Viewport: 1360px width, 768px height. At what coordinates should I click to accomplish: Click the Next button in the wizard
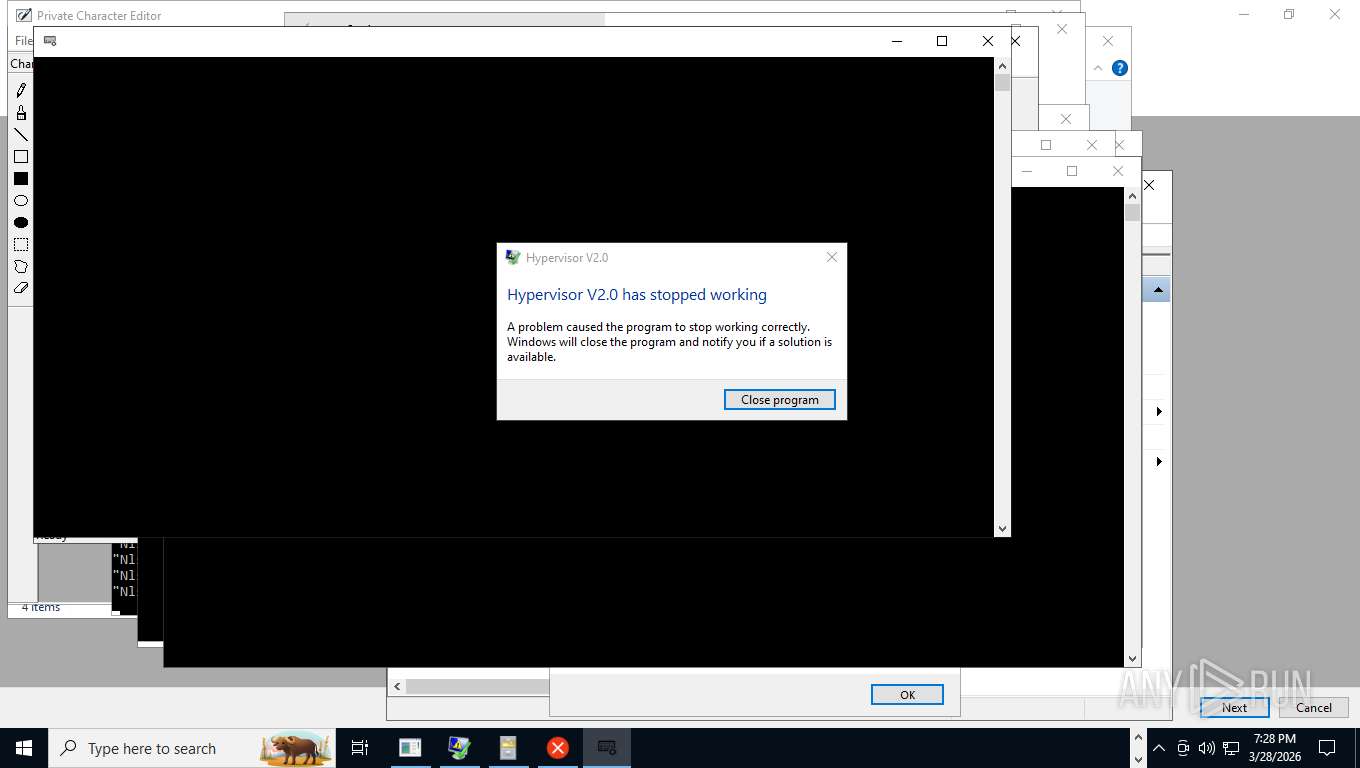pos(1235,707)
